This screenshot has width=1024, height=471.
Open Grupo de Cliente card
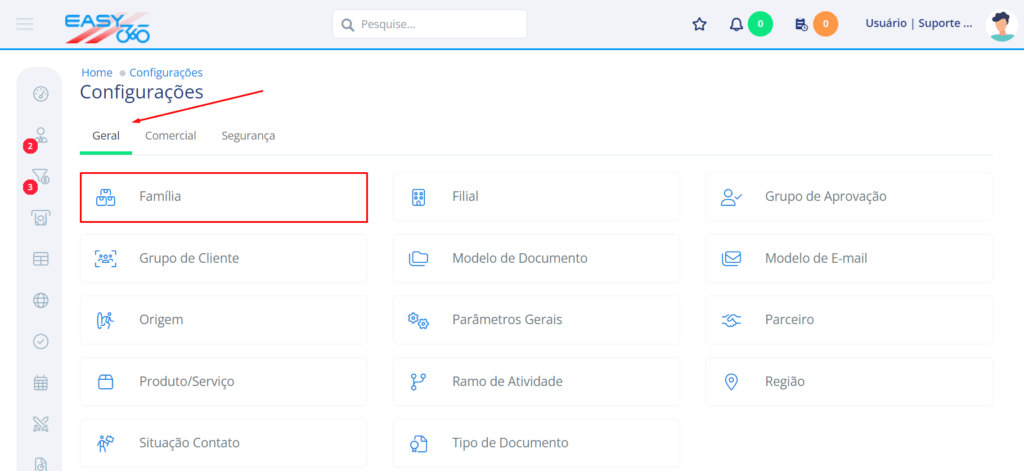223,258
